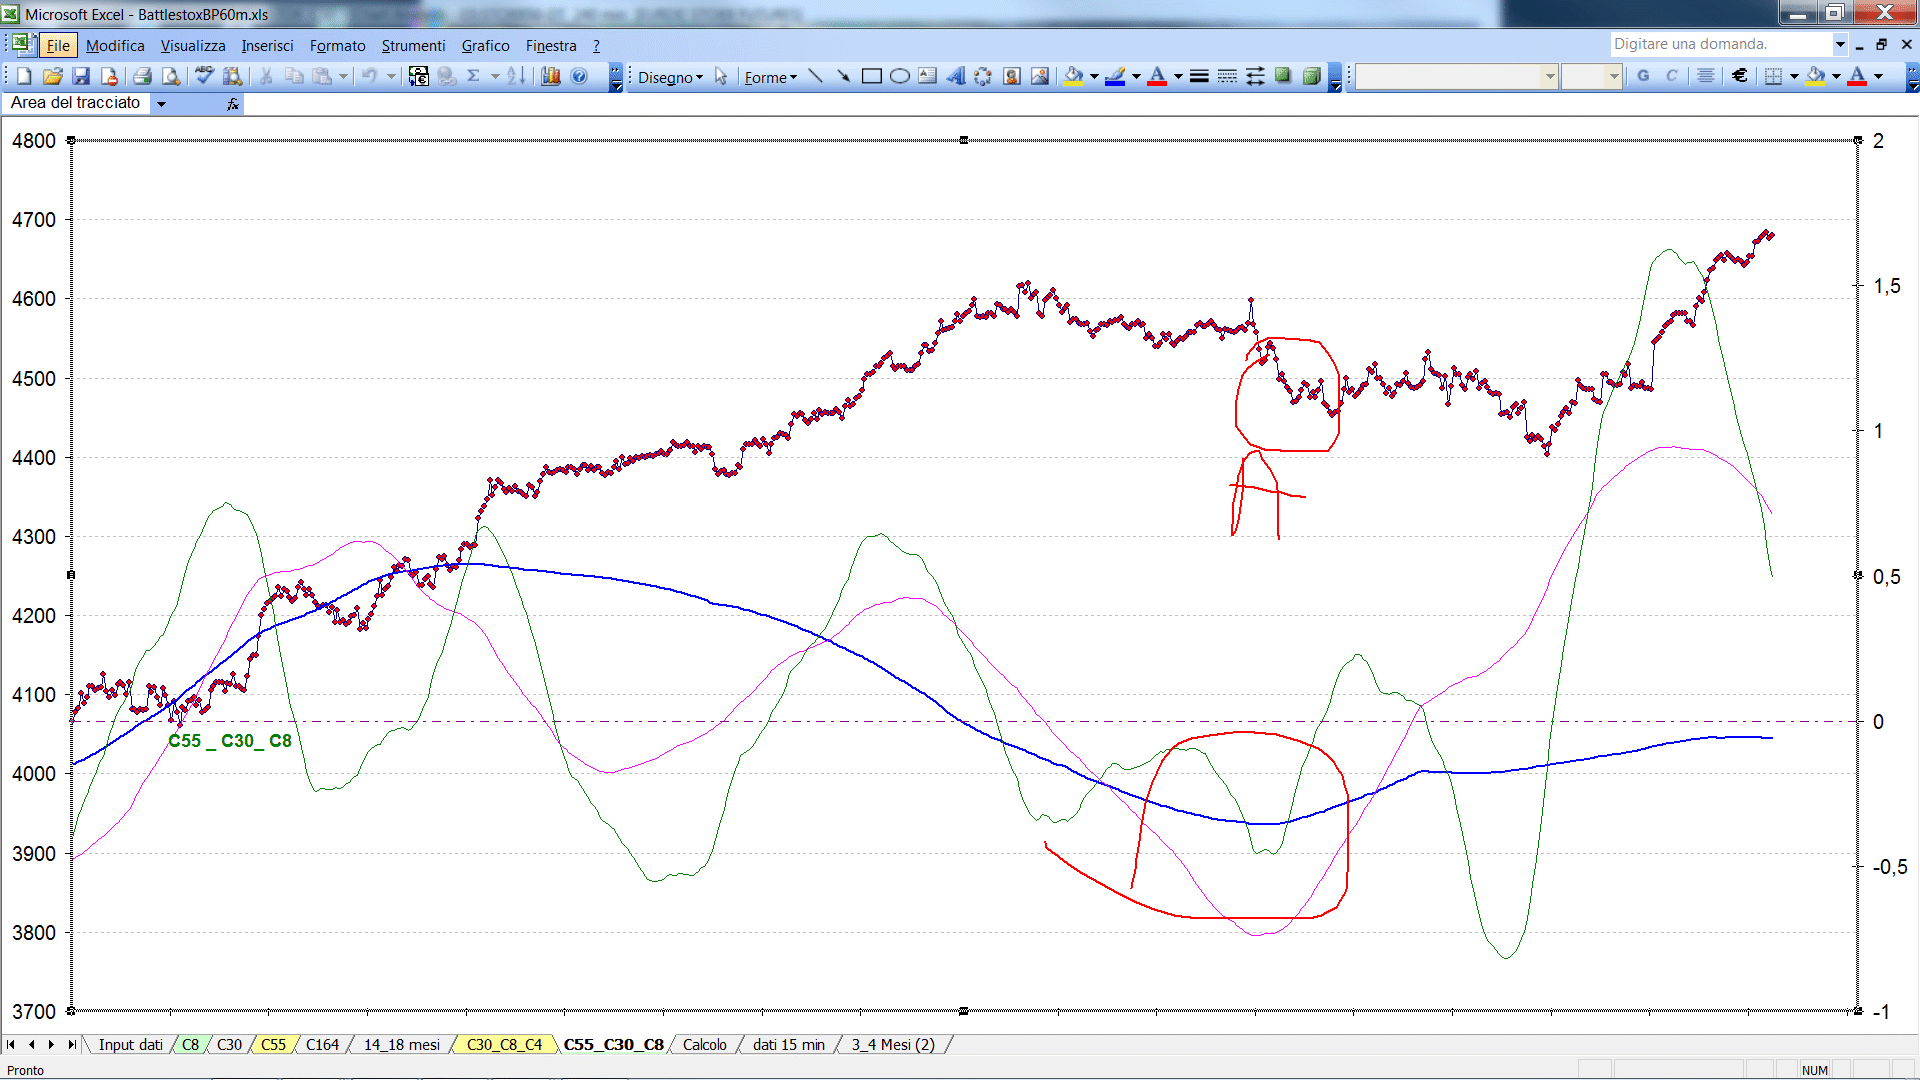
Task: Click the New workbook icon
Action: click(x=24, y=76)
